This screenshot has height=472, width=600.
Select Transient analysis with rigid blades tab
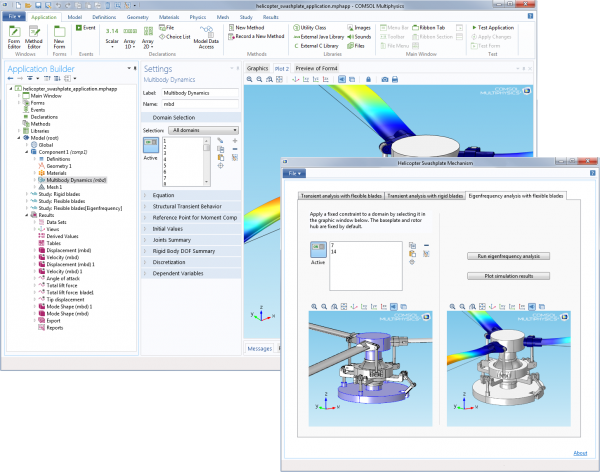[425, 196]
